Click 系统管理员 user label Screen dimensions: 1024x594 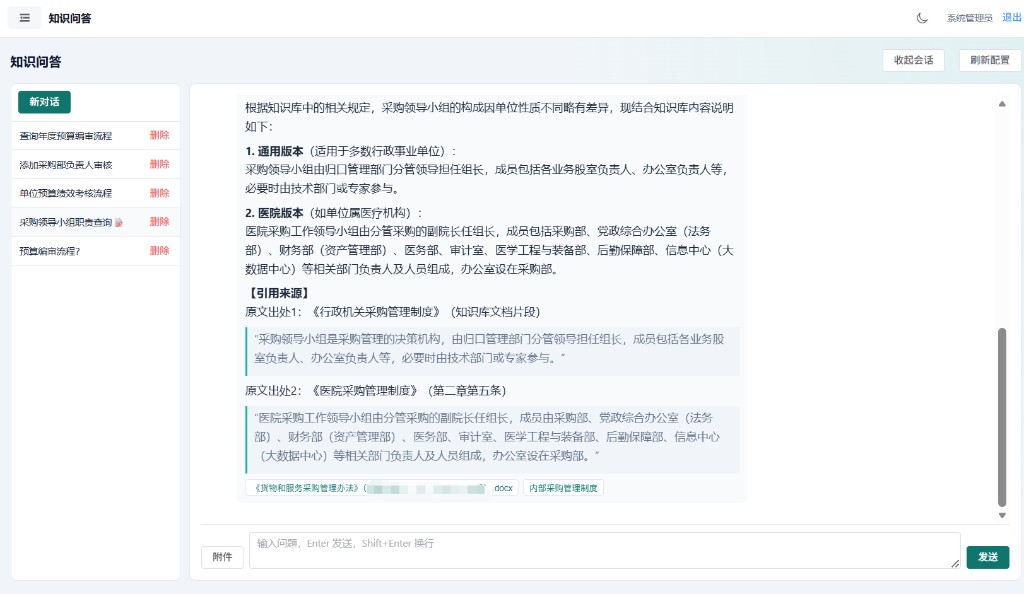pyautogui.click(x=970, y=18)
